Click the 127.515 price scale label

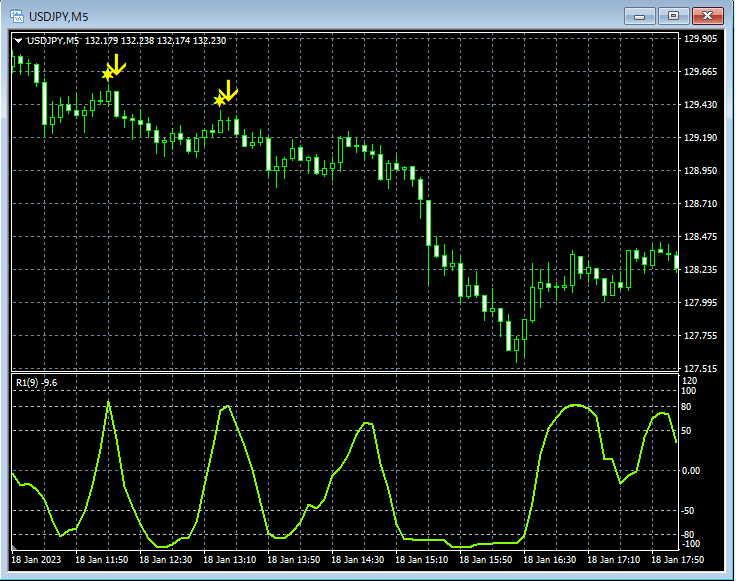700,368
